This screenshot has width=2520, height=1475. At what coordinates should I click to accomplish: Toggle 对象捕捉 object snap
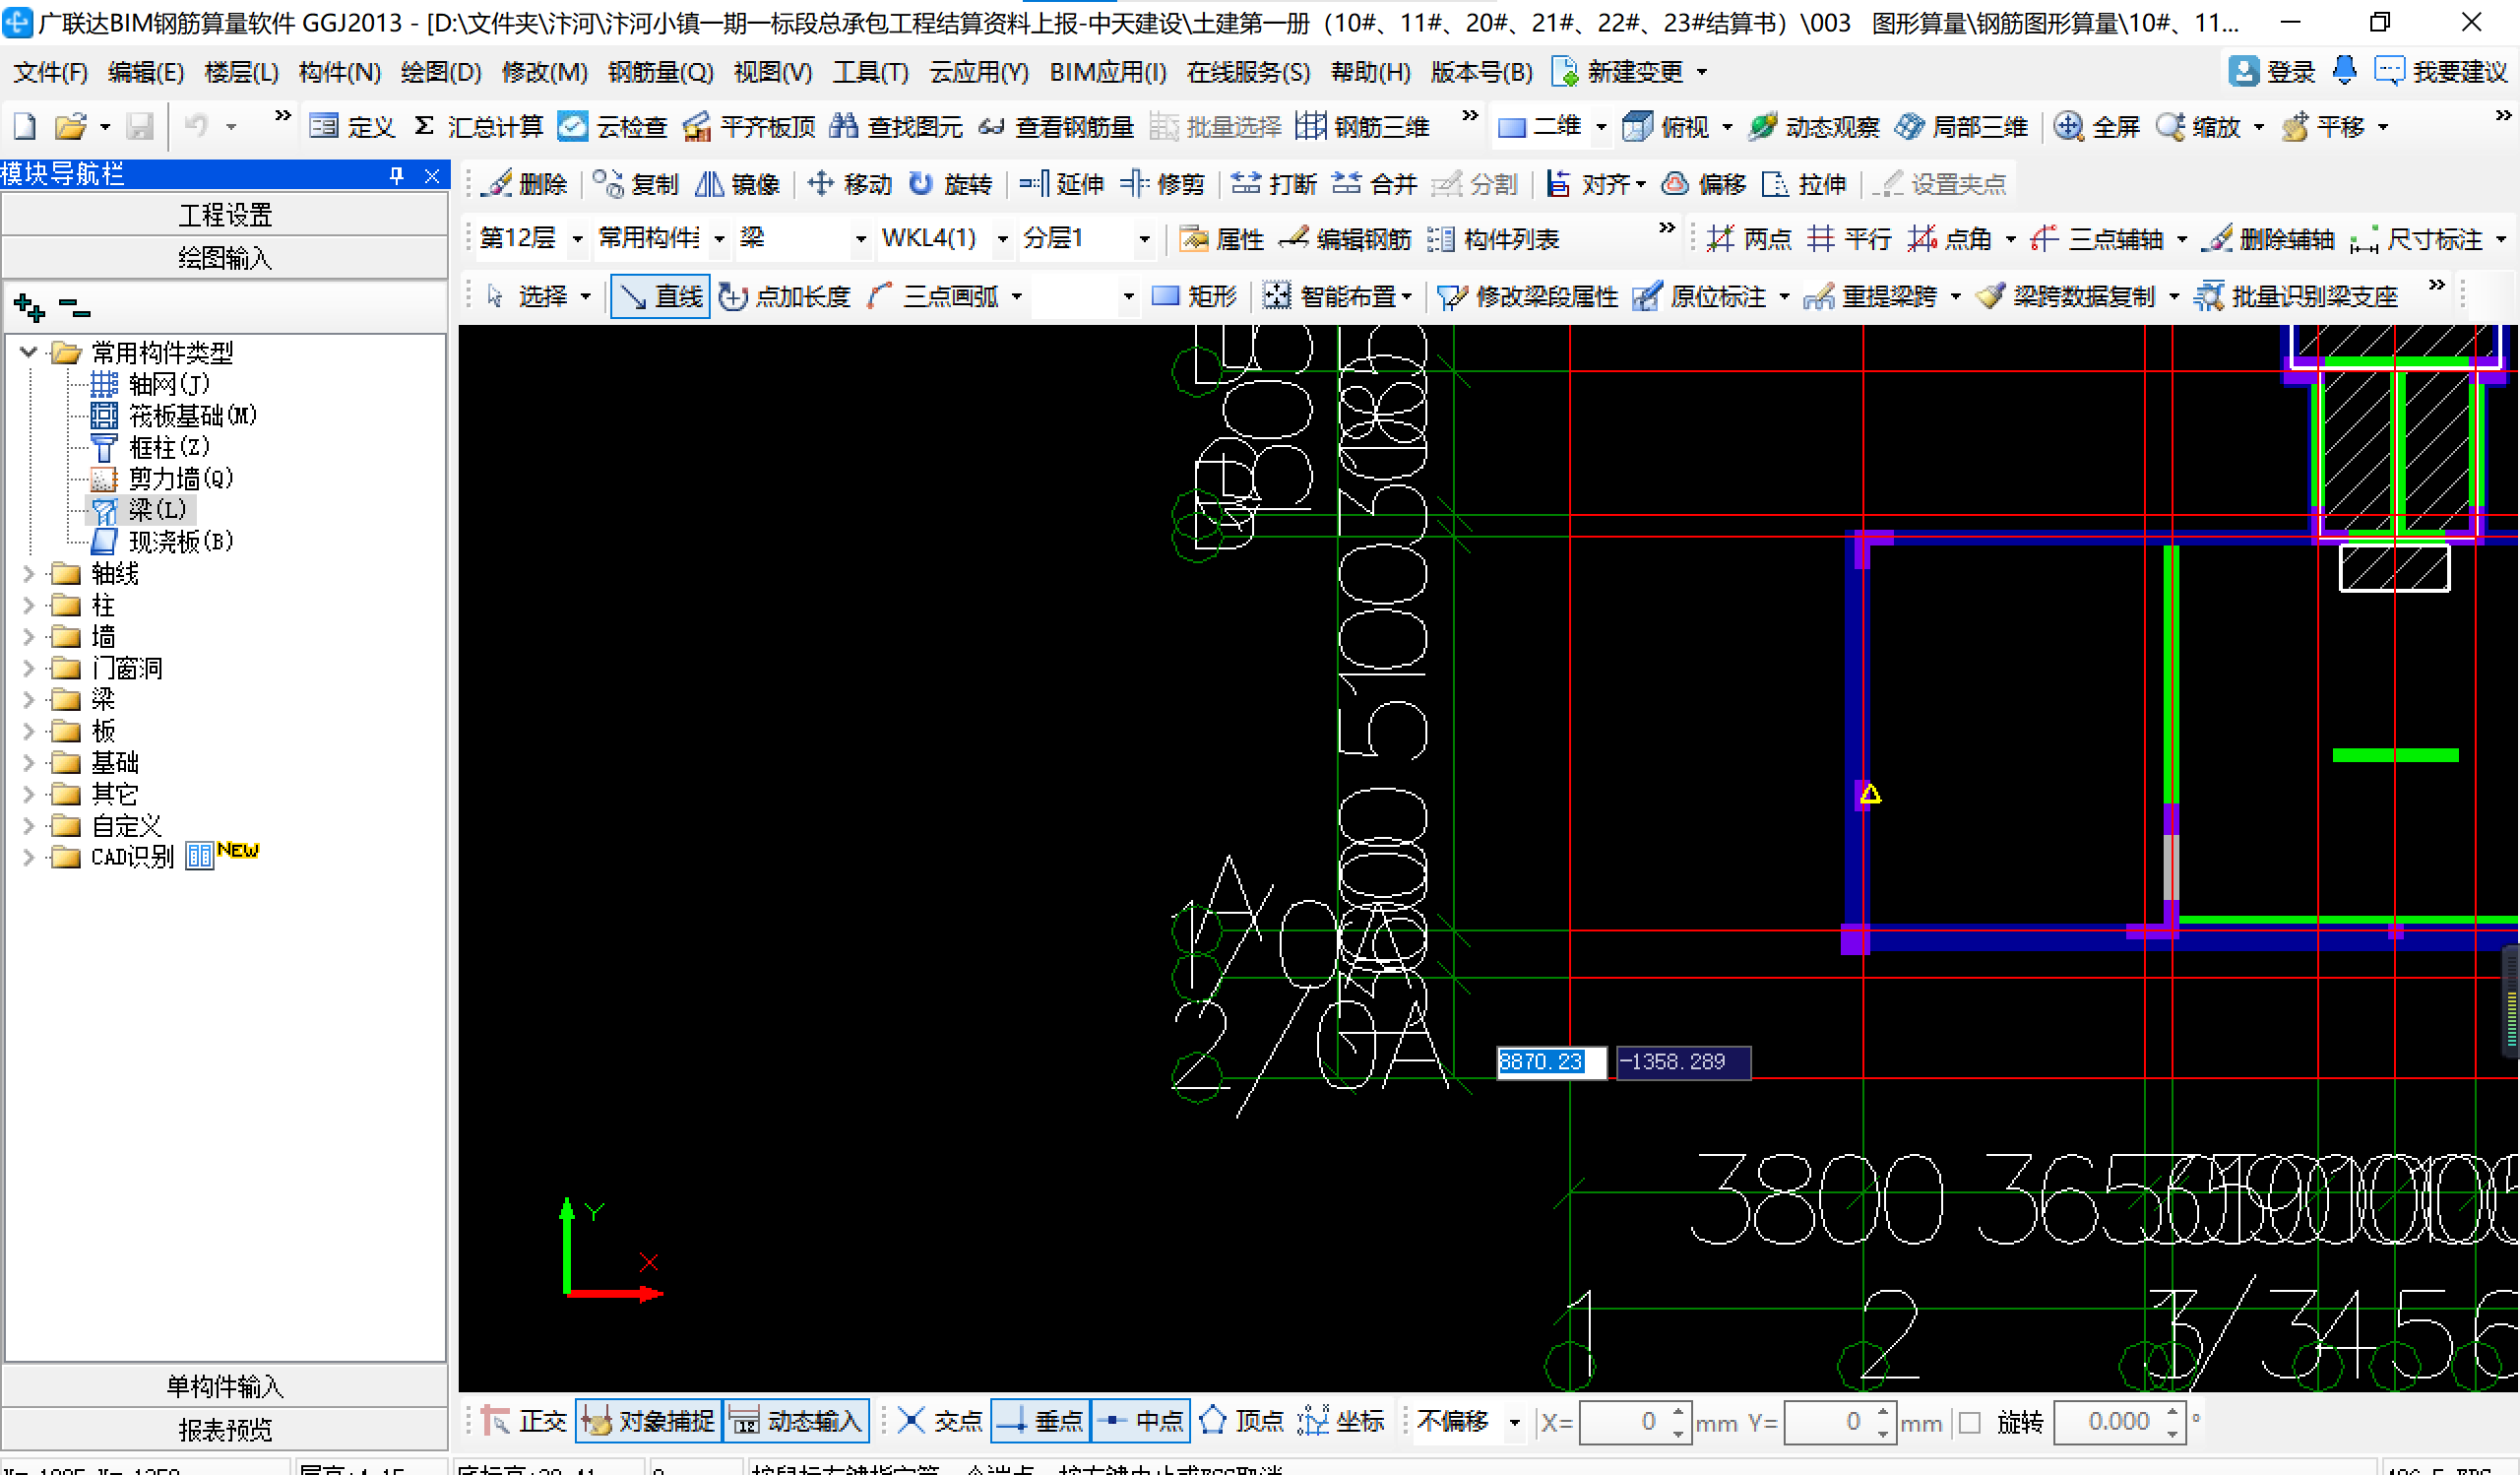coord(648,1421)
